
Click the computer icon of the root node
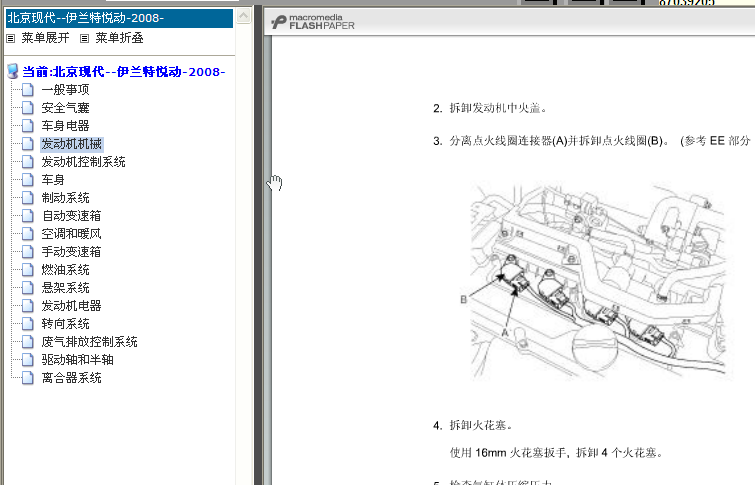click(13, 71)
